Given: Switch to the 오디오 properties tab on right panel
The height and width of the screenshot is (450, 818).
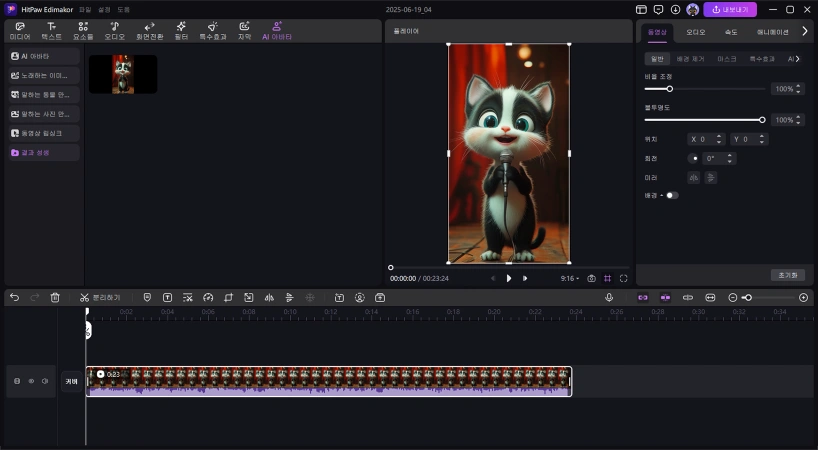Looking at the screenshot, I should [695, 32].
